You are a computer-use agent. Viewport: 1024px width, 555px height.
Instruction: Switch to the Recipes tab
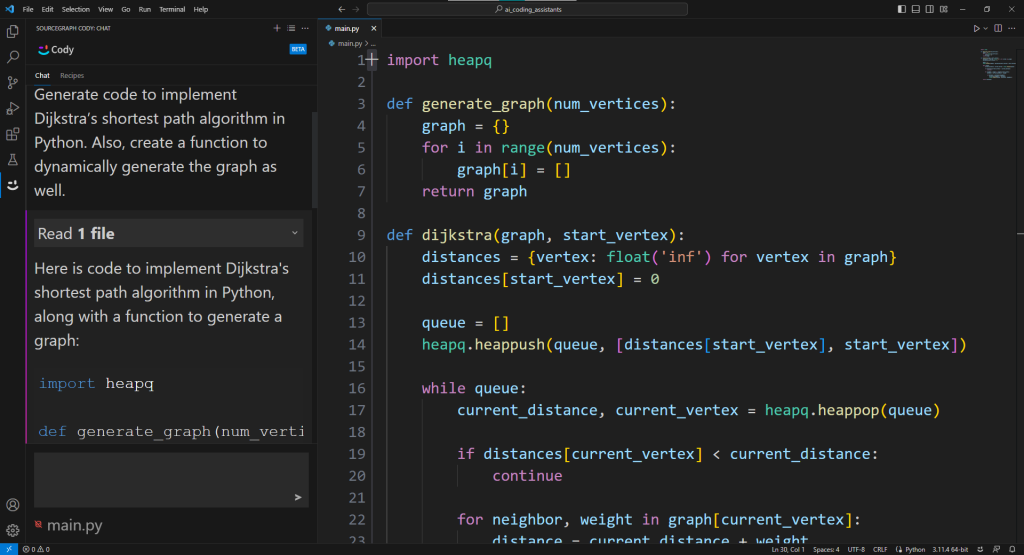72,75
